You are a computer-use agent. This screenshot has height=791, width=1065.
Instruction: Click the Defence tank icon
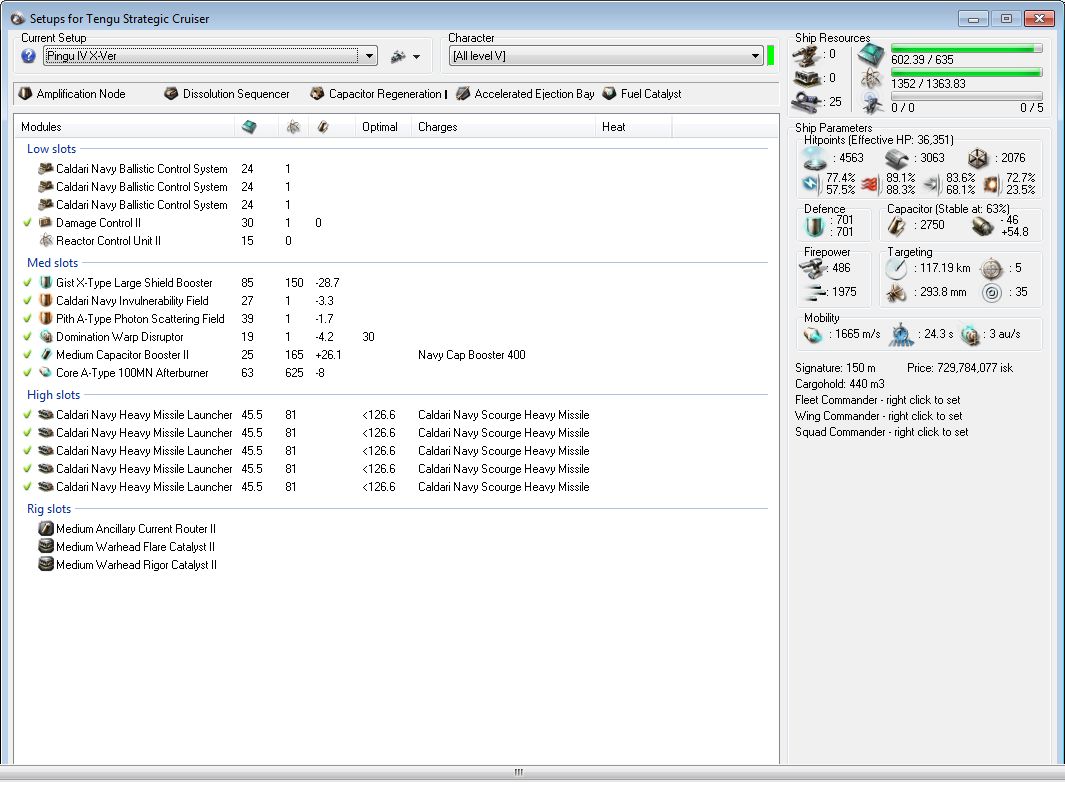click(x=814, y=227)
